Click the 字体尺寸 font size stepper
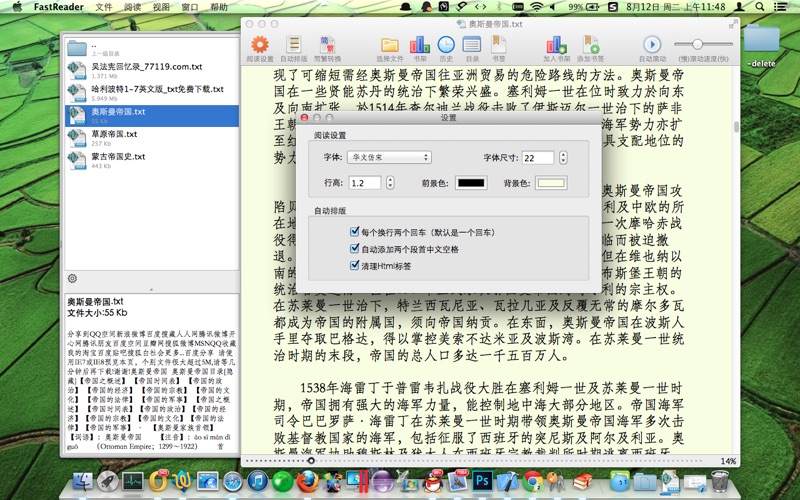800x500 pixels. (x=563, y=158)
